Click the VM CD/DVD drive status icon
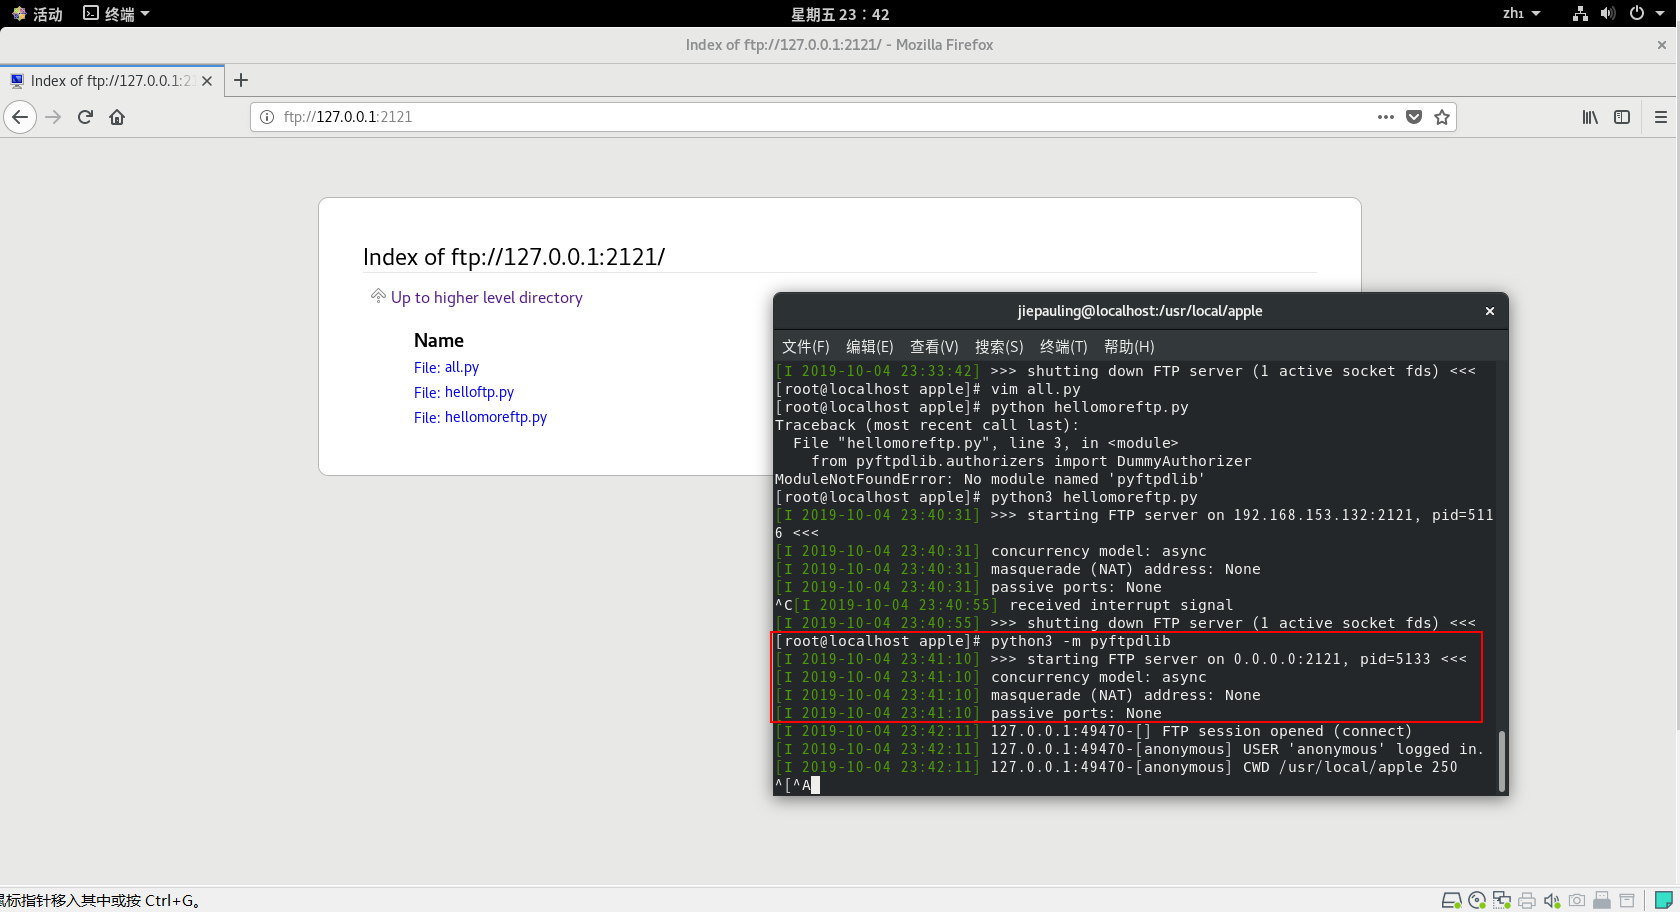Screen dimensions: 1680x912 [x=1477, y=900]
